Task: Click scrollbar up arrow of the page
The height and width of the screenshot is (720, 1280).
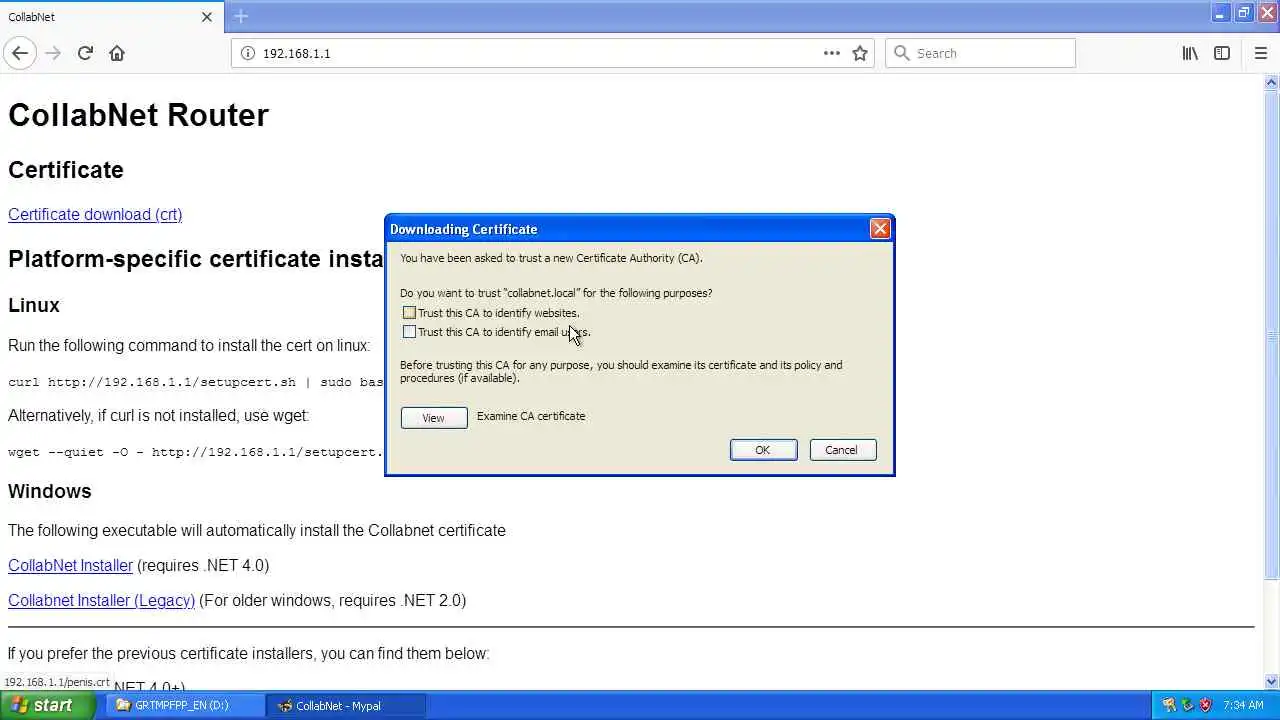Action: tap(1271, 83)
